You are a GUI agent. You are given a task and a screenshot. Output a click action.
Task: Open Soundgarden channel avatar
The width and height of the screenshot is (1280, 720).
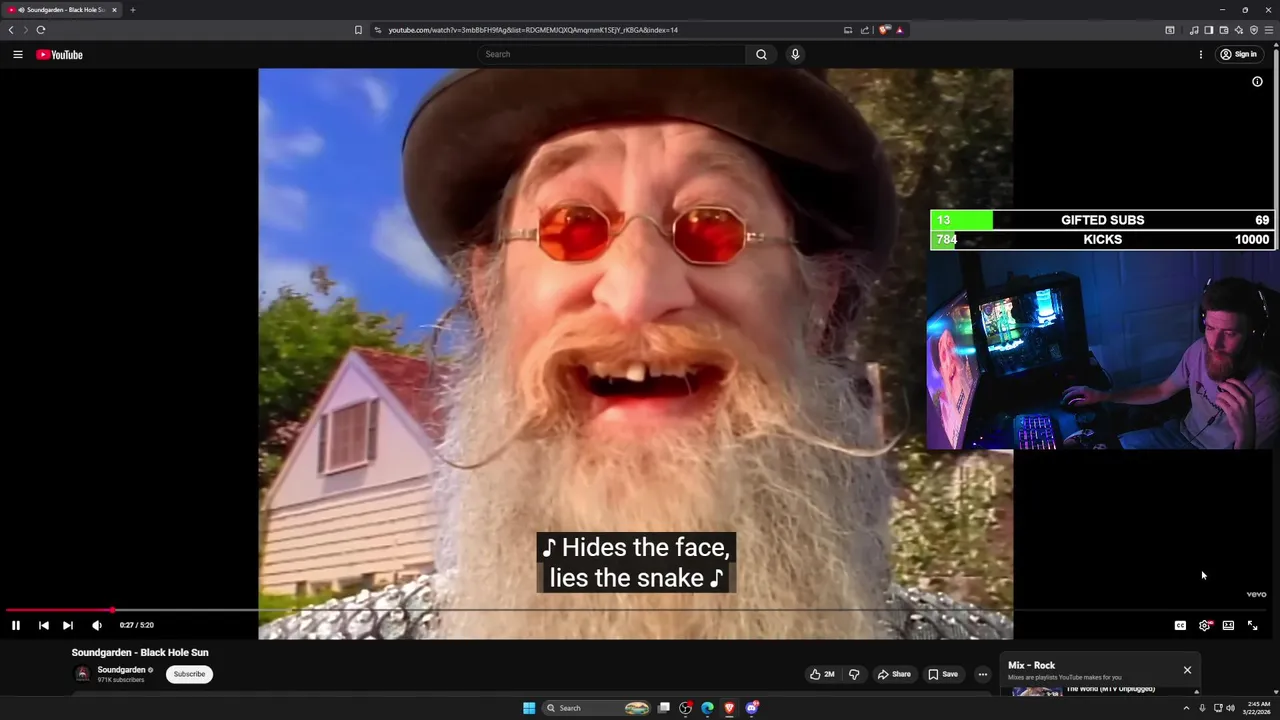coord(83,674)
